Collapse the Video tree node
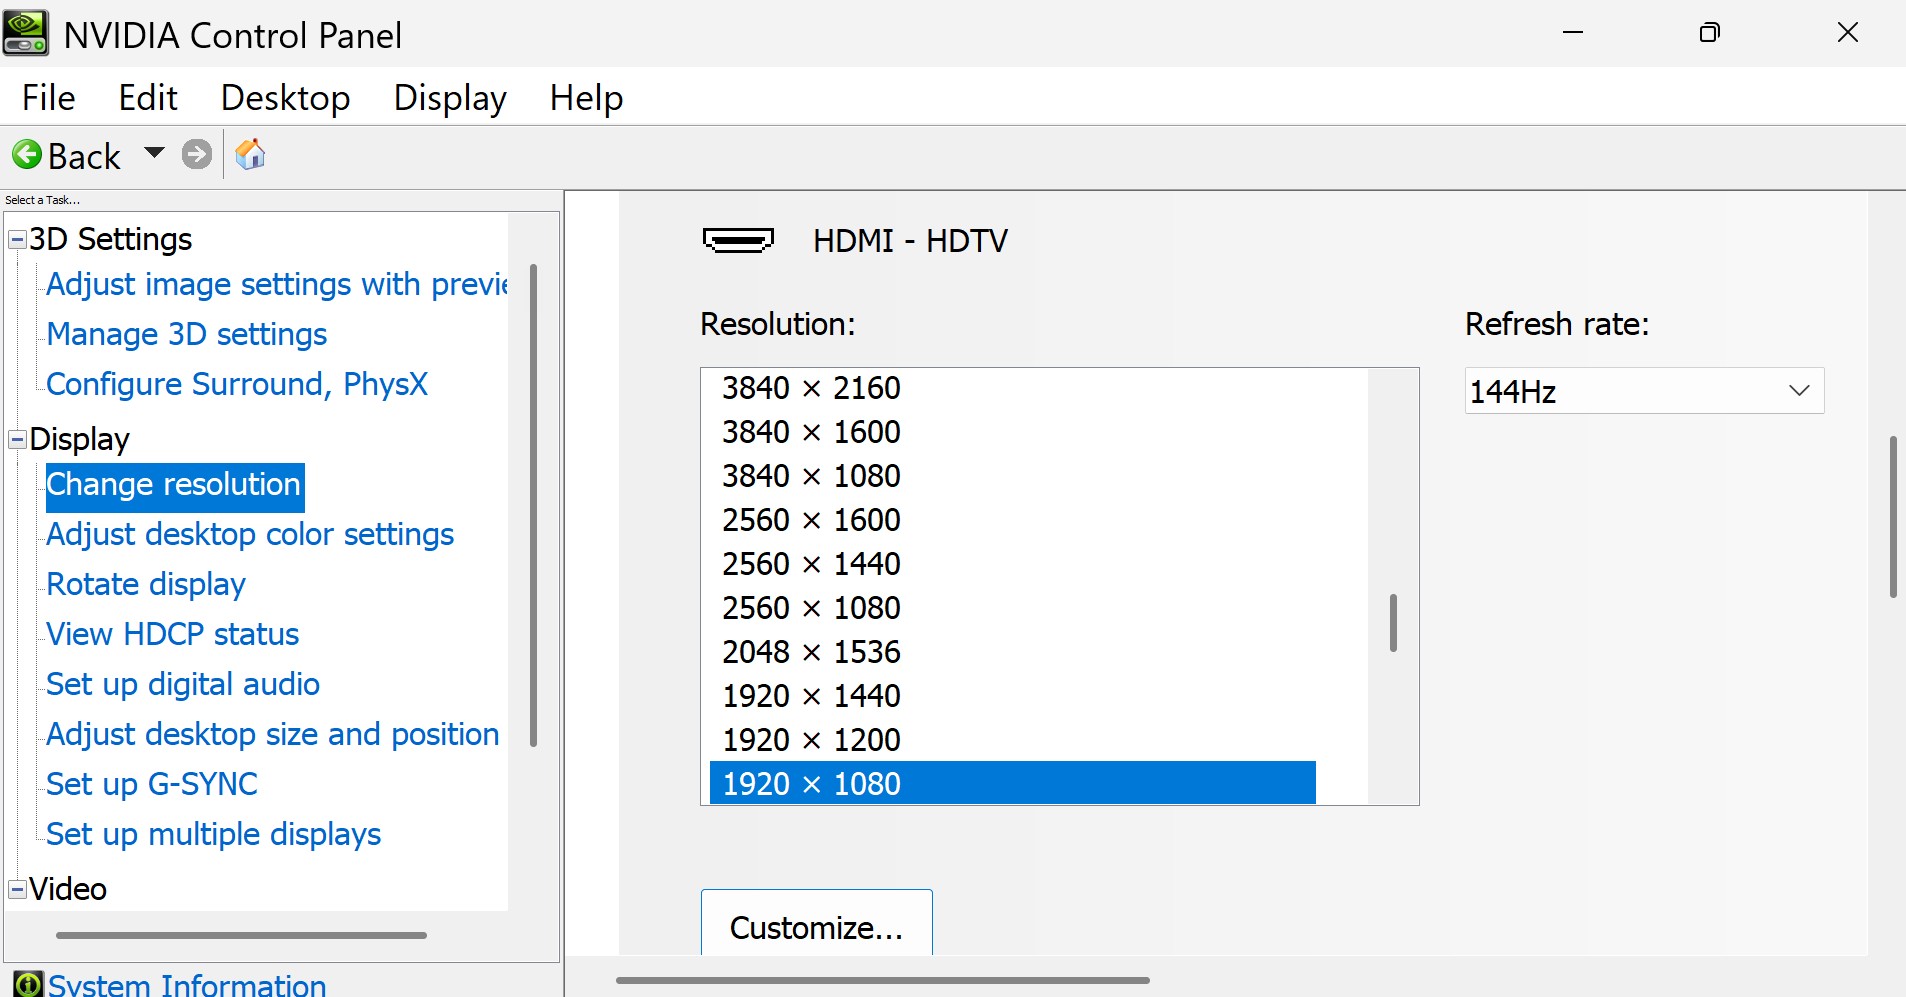The width and height of the screenshot is (1906, 997). [x=17, y=889]
